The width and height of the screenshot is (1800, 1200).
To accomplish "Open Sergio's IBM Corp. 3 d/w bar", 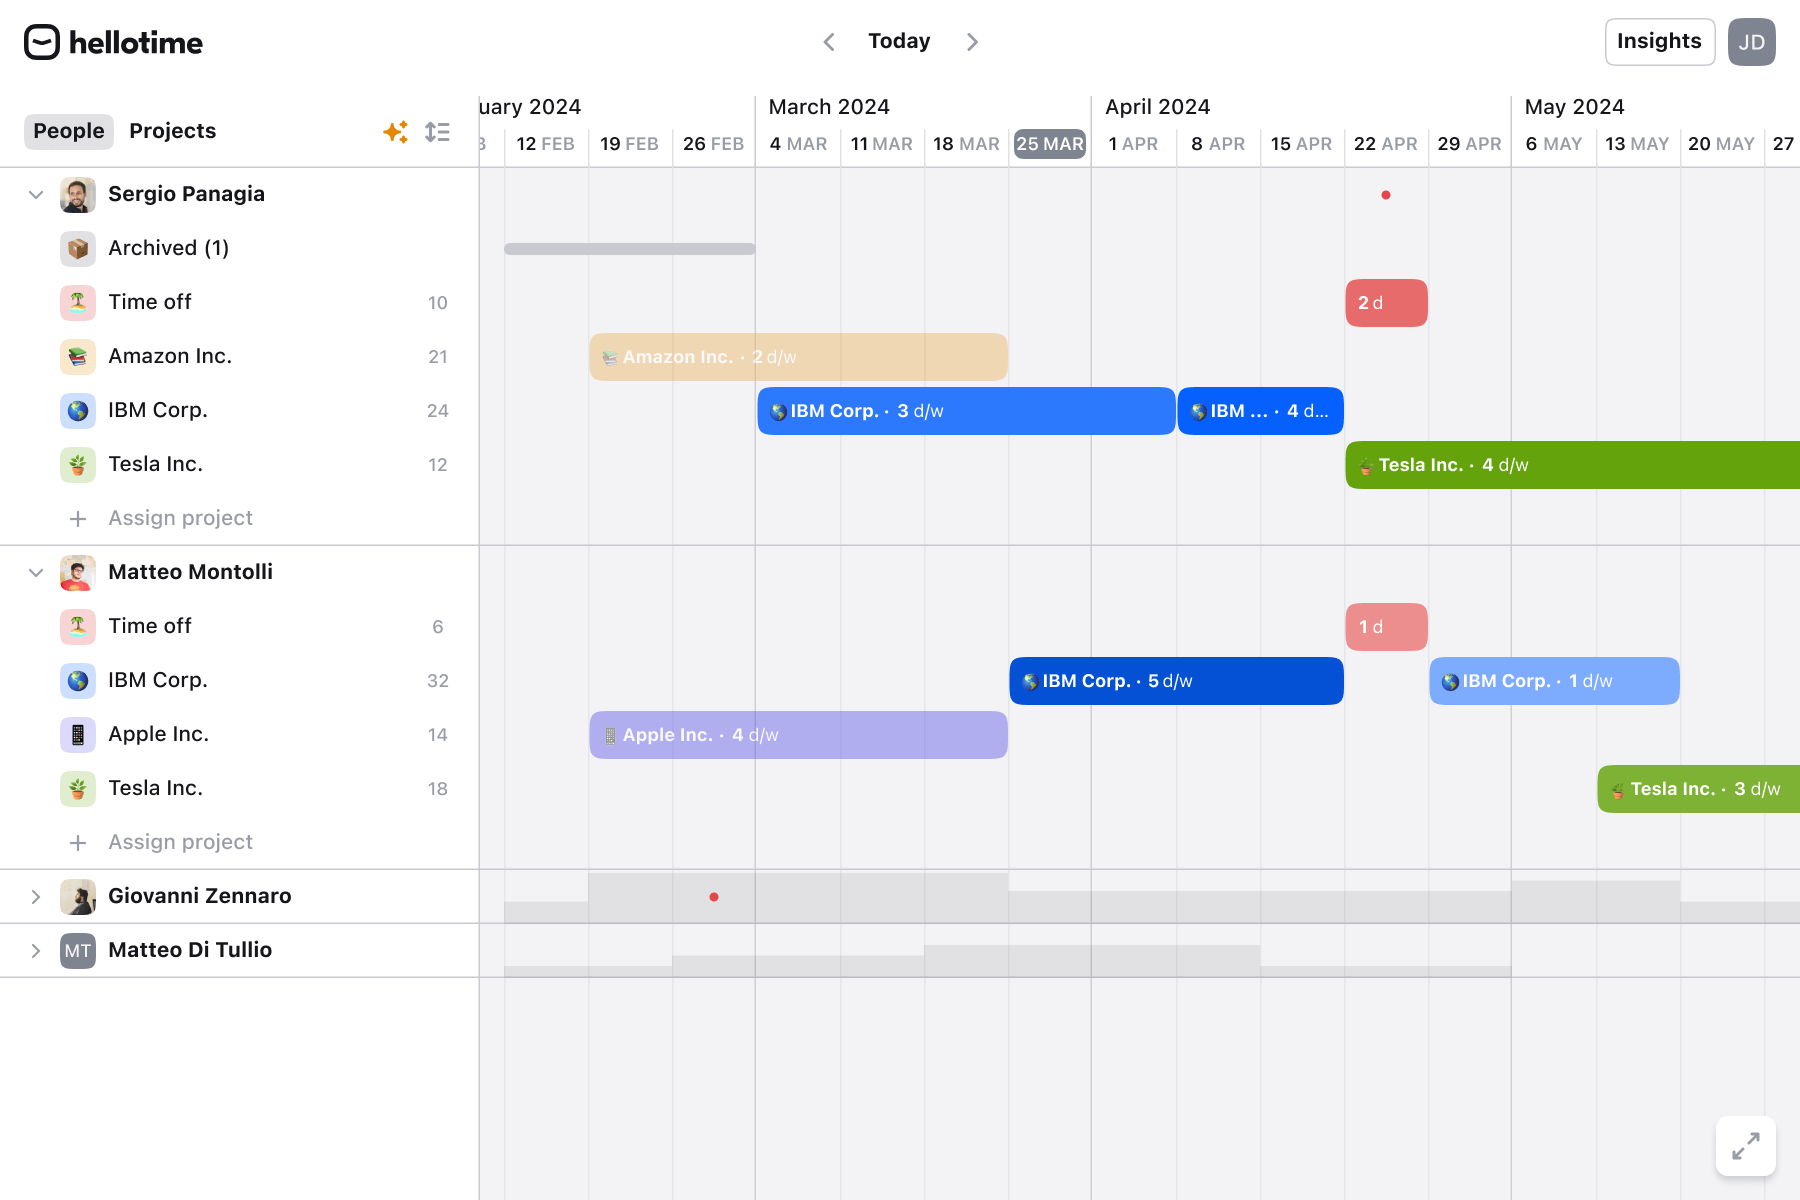I will (966, 411).
